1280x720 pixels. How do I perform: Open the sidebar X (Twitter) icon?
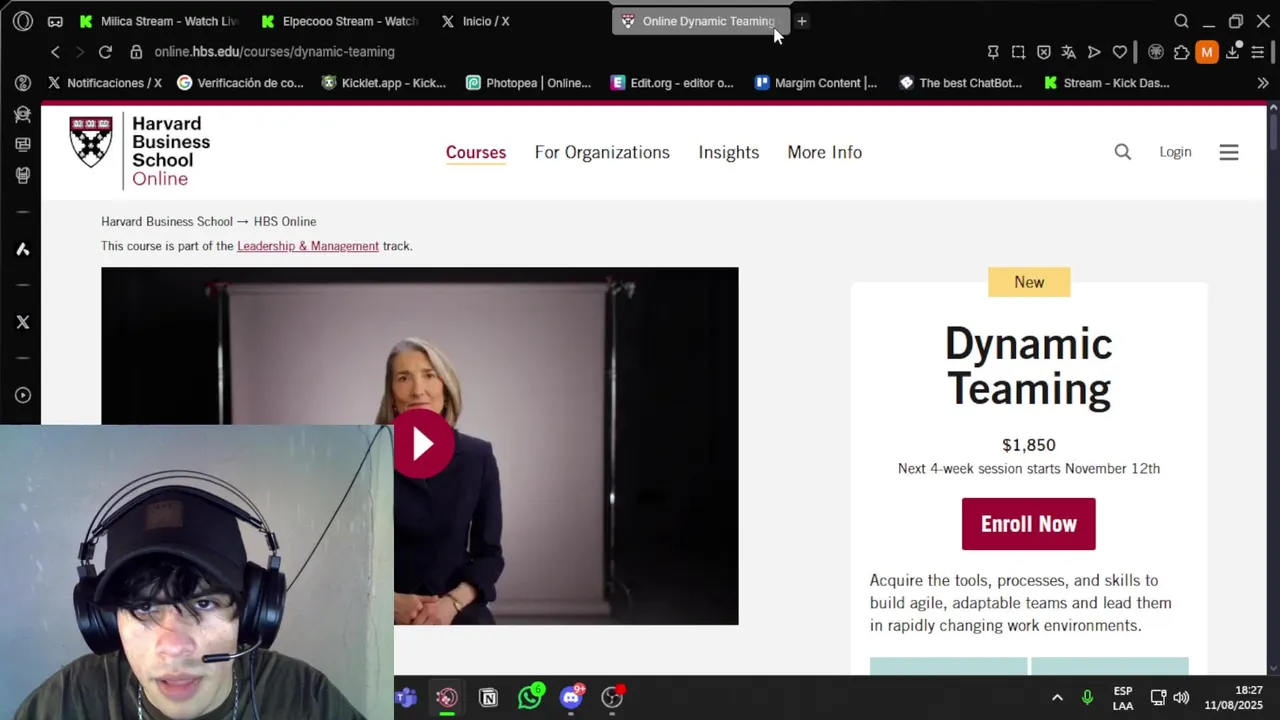point(23,322)
